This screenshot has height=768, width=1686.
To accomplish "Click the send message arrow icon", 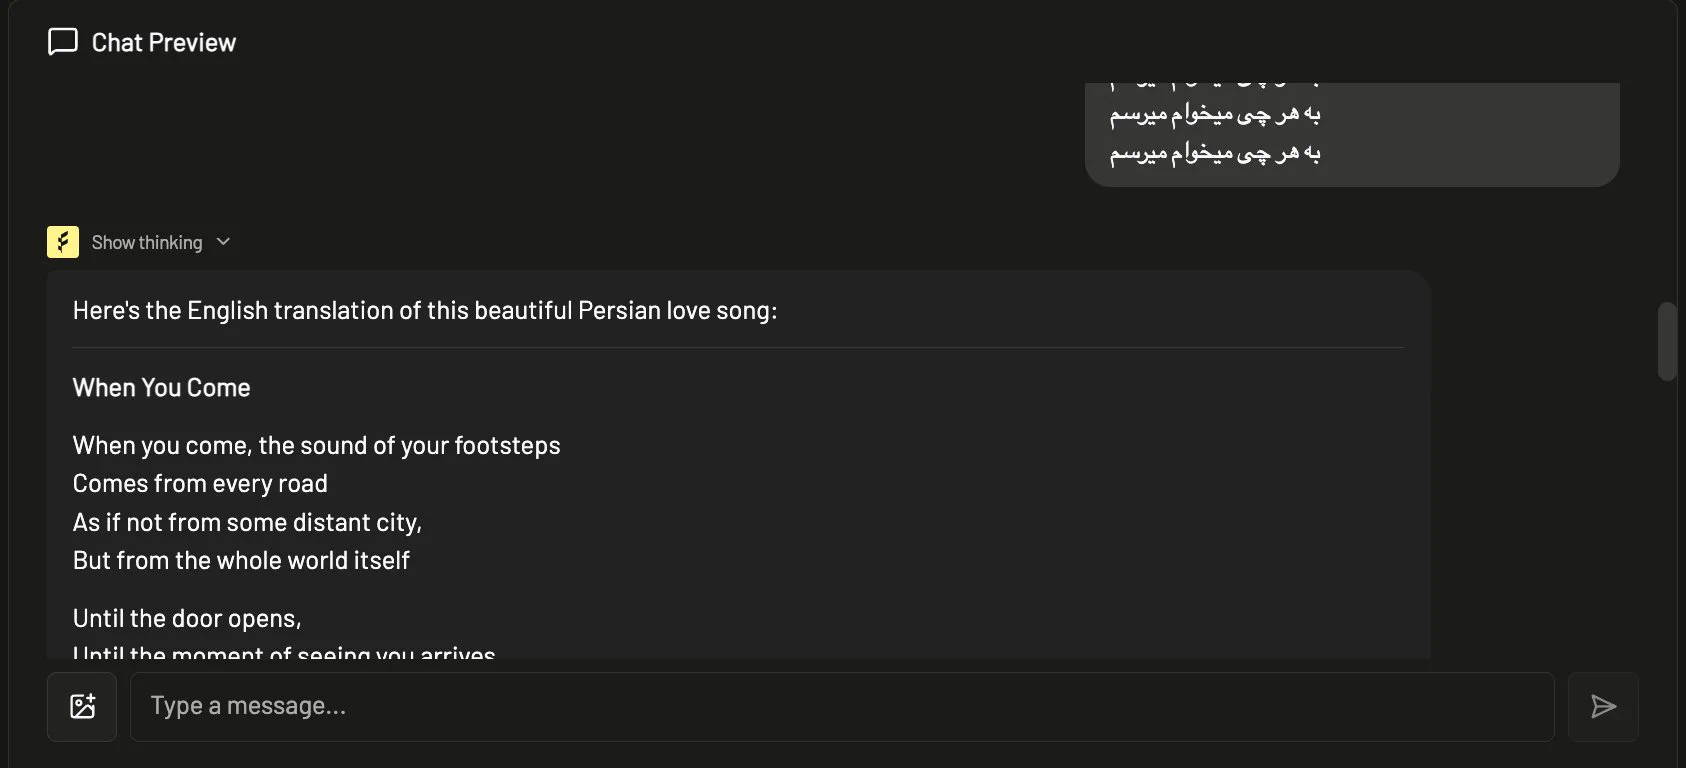I will coord(1603,706).
